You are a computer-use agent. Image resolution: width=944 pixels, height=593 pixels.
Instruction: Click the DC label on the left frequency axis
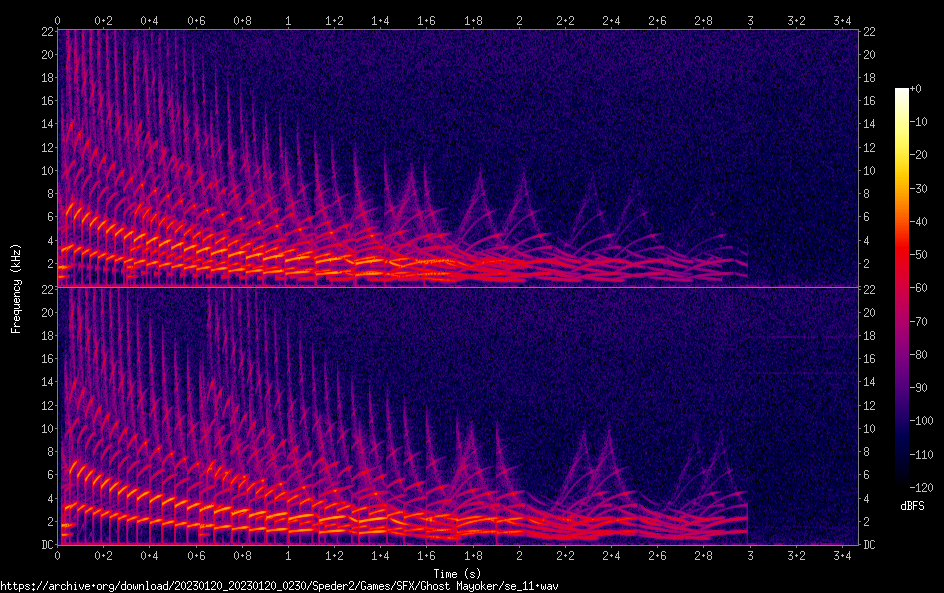coord(45,544)
